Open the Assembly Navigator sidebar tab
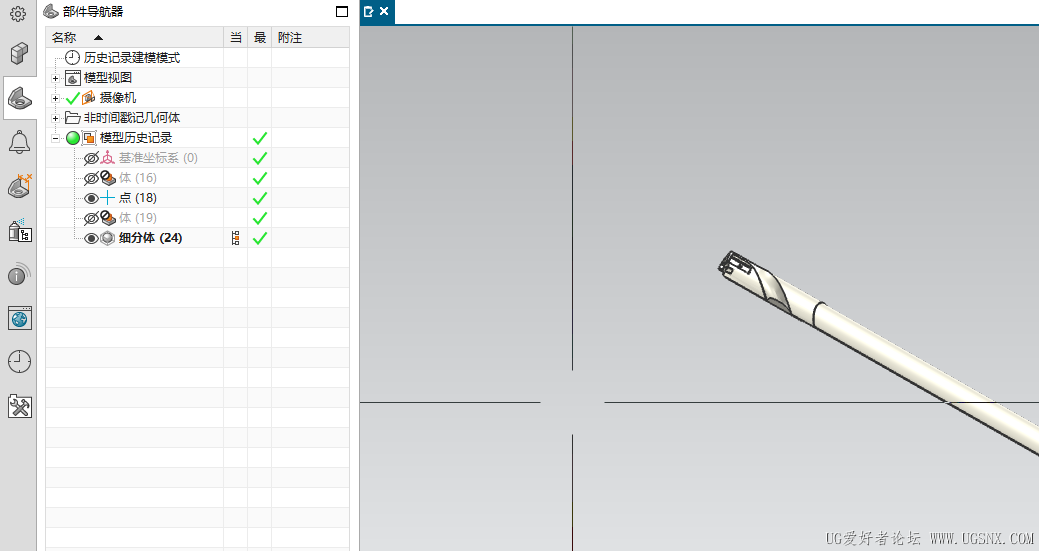This screenshot has width=1039, height=551. [19, 54]
